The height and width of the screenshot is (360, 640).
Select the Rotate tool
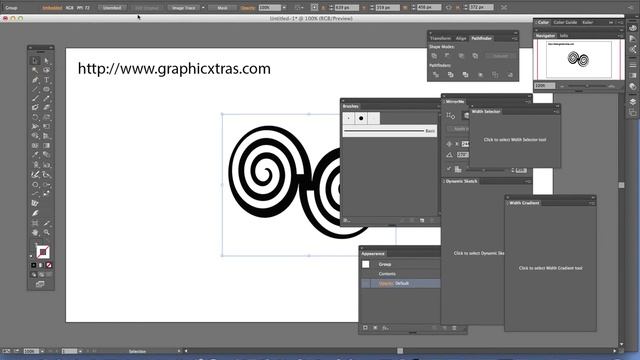coord(35,117)
